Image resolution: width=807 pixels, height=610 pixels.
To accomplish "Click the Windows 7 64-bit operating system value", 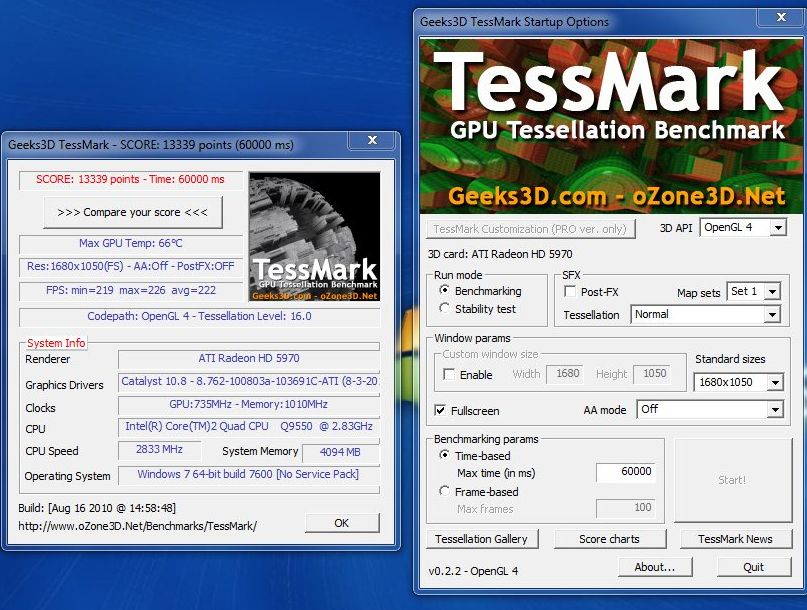I will click(249, 474).
